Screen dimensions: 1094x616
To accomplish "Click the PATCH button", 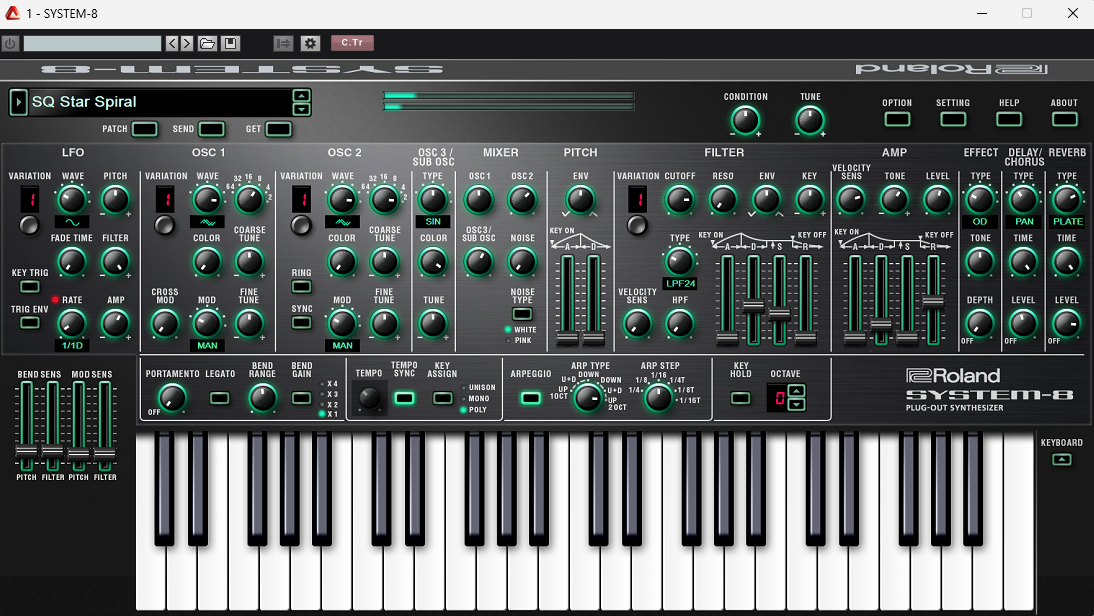I will 144,129.
